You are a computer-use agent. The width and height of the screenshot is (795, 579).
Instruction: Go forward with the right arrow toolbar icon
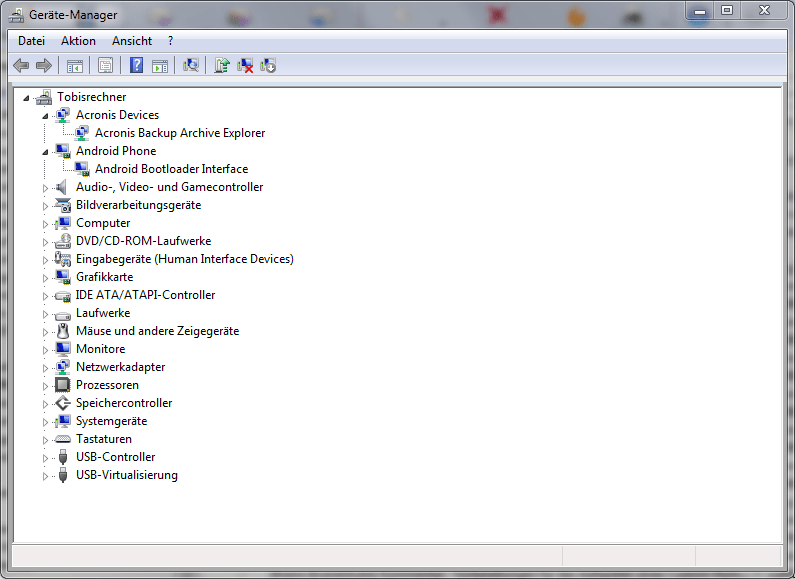pos(44,65)
